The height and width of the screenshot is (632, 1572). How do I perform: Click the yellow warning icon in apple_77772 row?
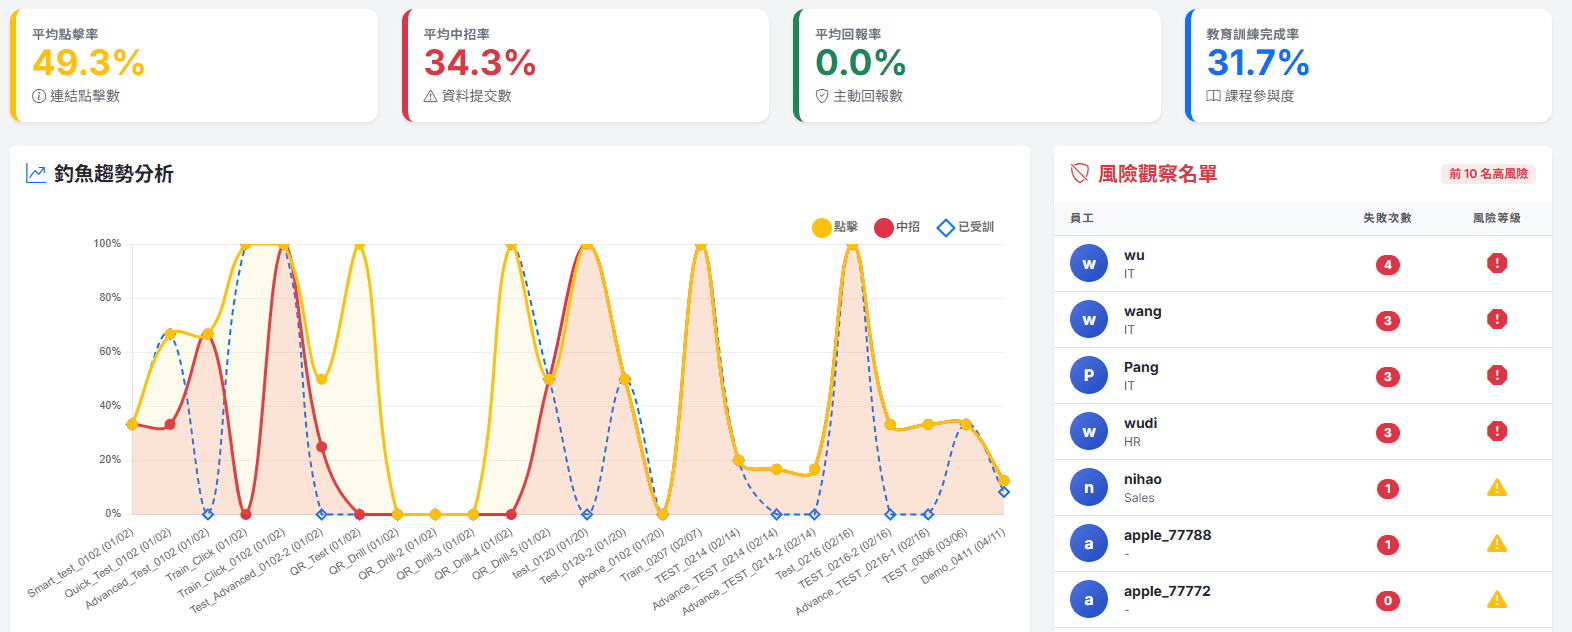1497,599
